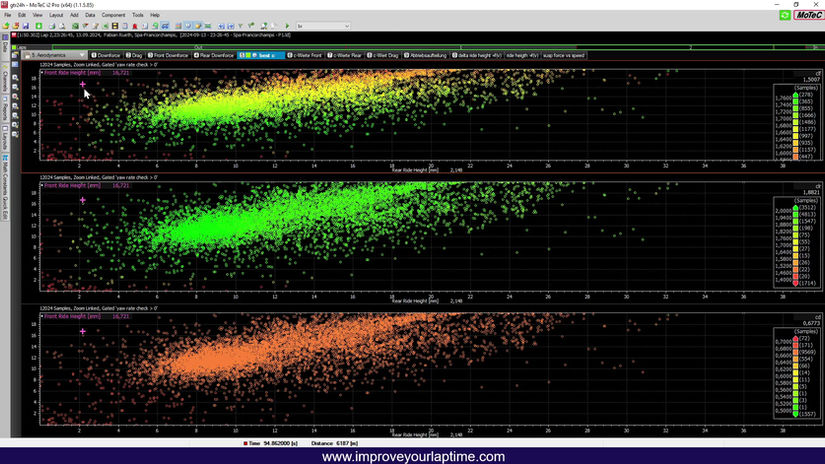
Task: Click bottom chart's red swatch beside (72)
Action: 796,339
